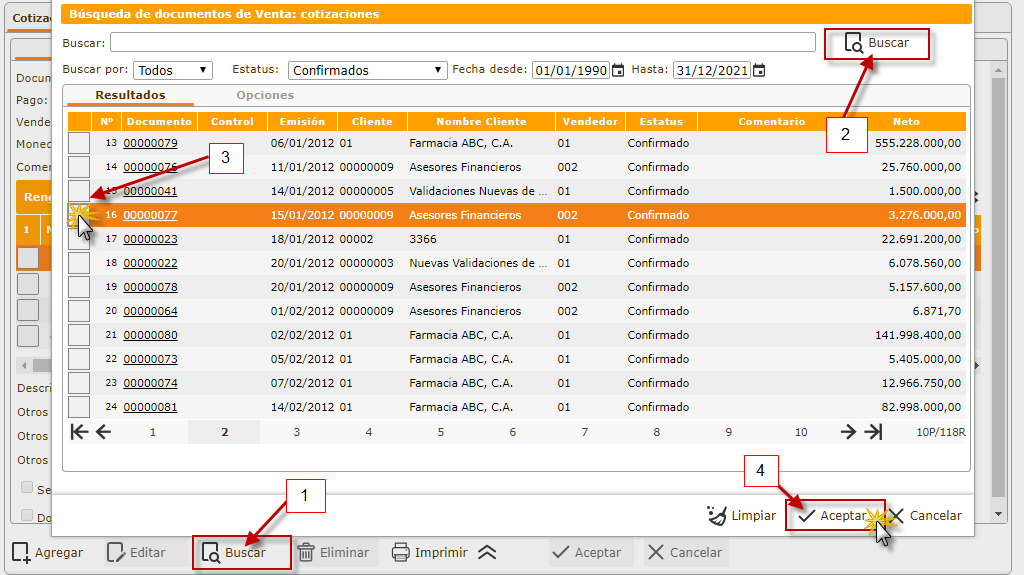Click scrollbar up arrow in background window
Screen dimensions: 1024x575
998,69
